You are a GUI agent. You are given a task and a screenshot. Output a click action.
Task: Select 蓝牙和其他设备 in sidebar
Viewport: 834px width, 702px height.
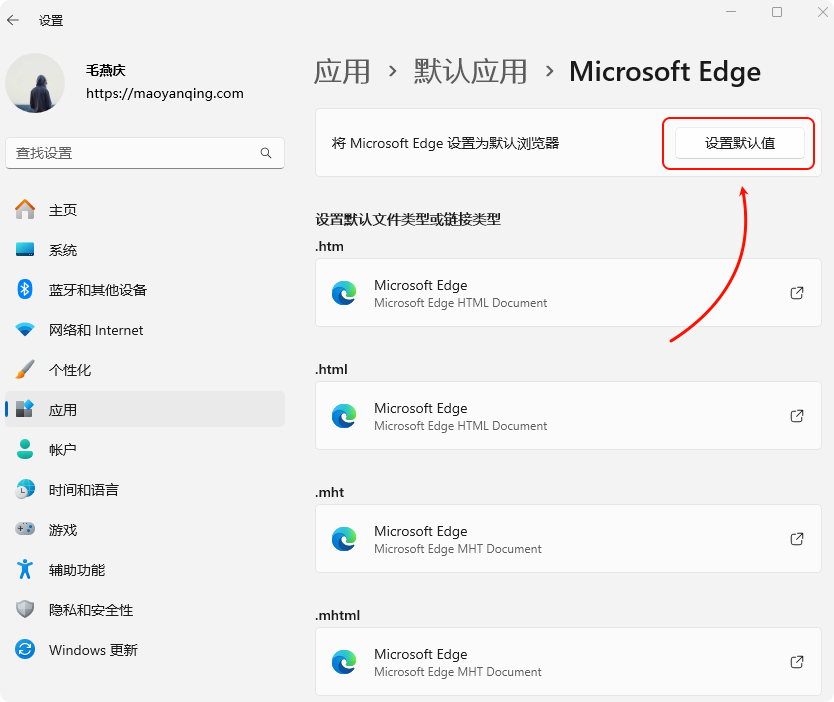click(97, 290)
